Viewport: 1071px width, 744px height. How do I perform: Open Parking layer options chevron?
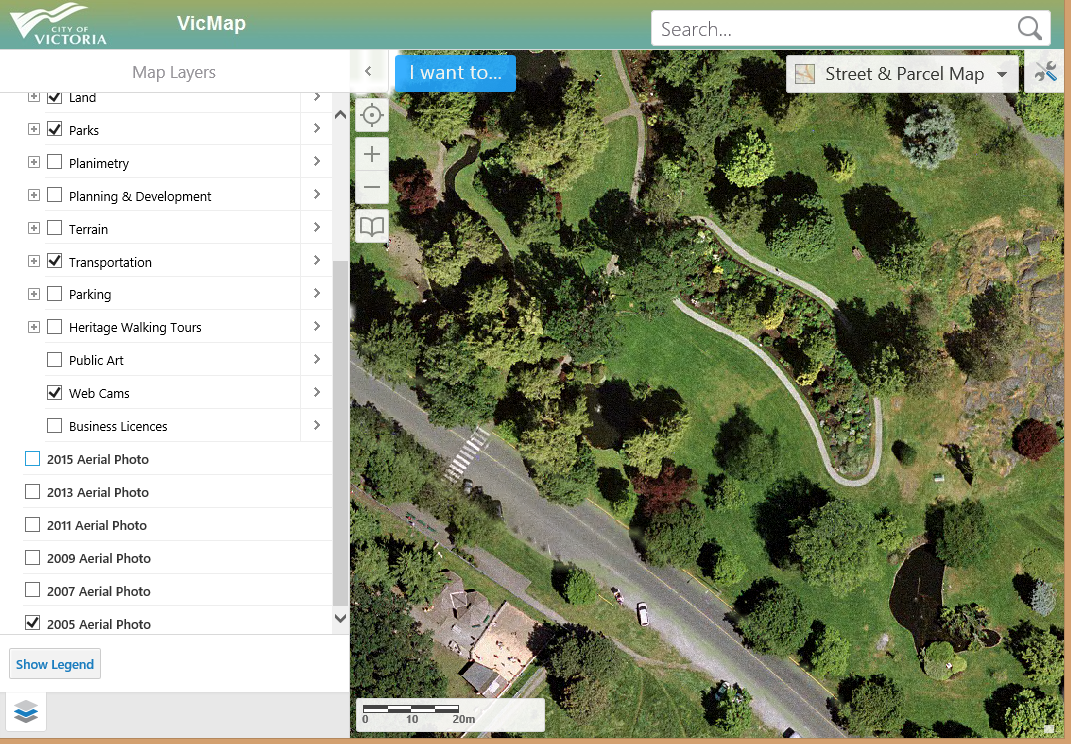316,293
